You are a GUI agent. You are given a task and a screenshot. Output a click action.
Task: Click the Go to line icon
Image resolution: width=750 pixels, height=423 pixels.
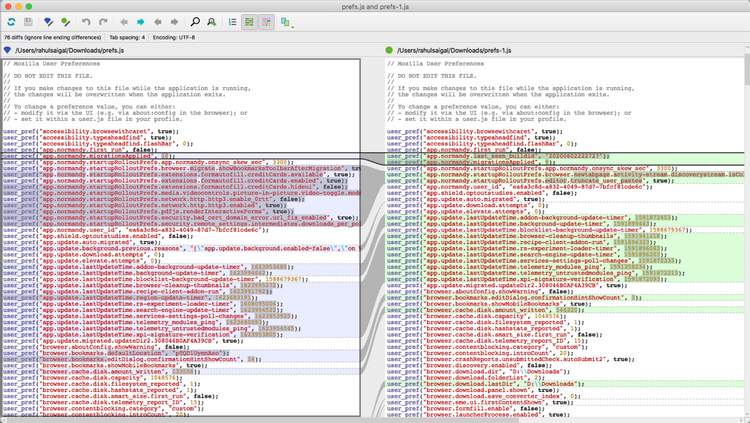213,21
